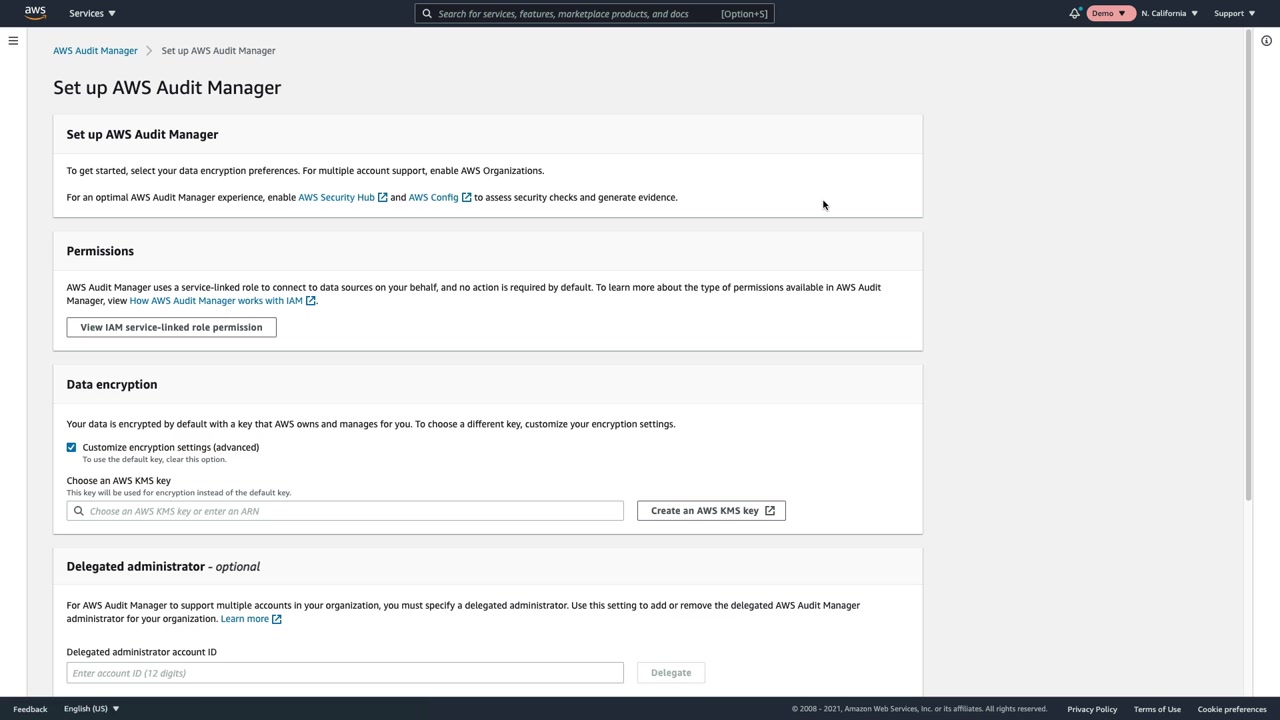Open the info panel icon
The width and height of the screenshot is (1280, 720).
[1266, 41]
